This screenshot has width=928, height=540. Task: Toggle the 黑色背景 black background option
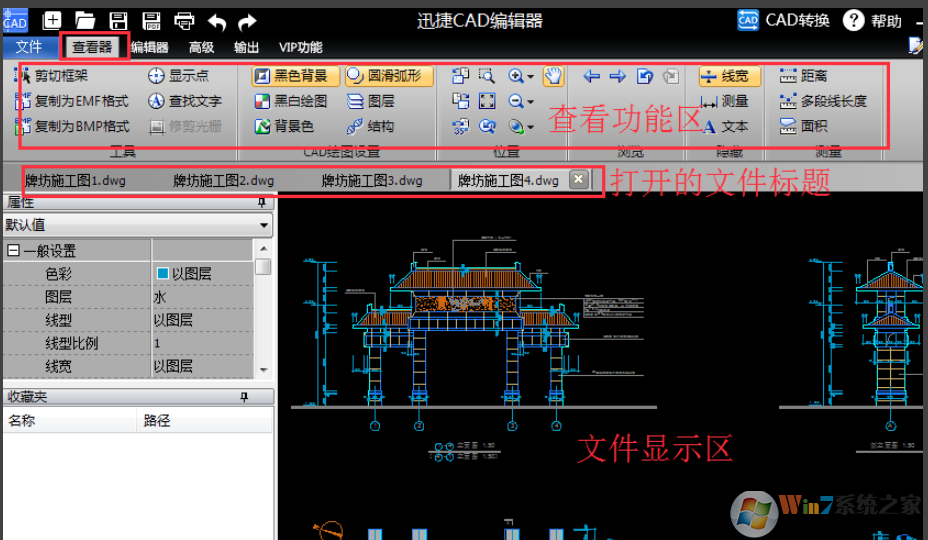(290, 76)
